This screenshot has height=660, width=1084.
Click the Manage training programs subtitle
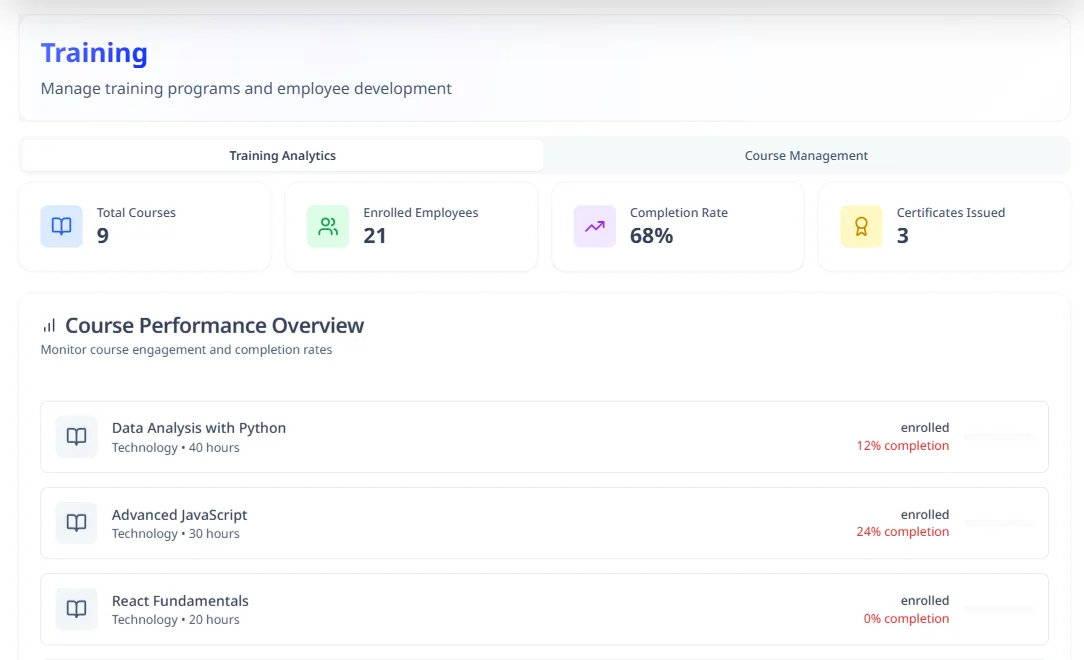(246, 88)
